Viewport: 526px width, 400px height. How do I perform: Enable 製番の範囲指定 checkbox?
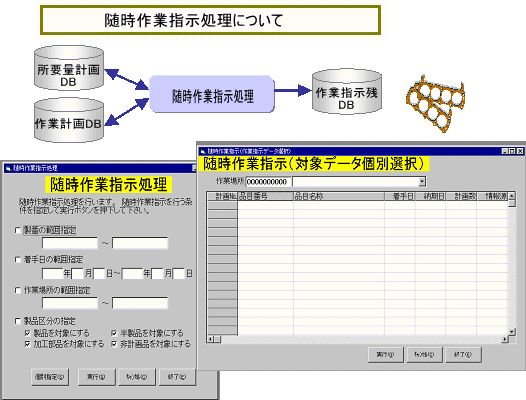click(18, 230)
